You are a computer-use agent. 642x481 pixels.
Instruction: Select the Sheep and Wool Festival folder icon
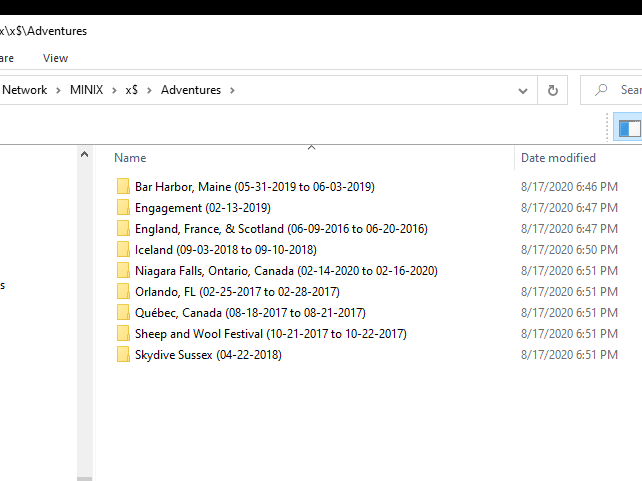coord(123,334)
